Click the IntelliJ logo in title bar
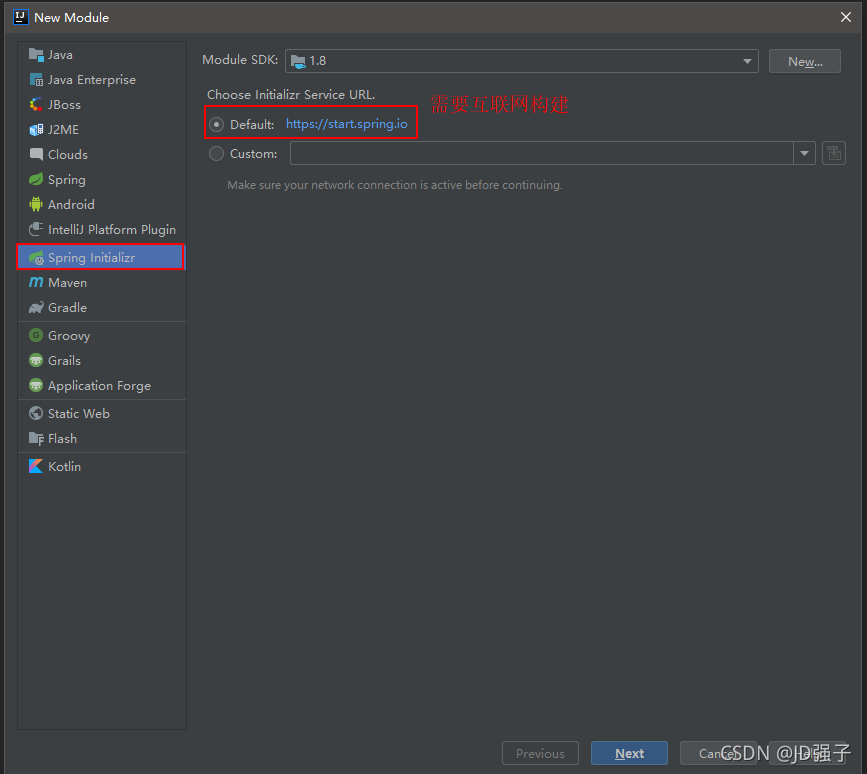Screen dimensions: 867x774 20,17
